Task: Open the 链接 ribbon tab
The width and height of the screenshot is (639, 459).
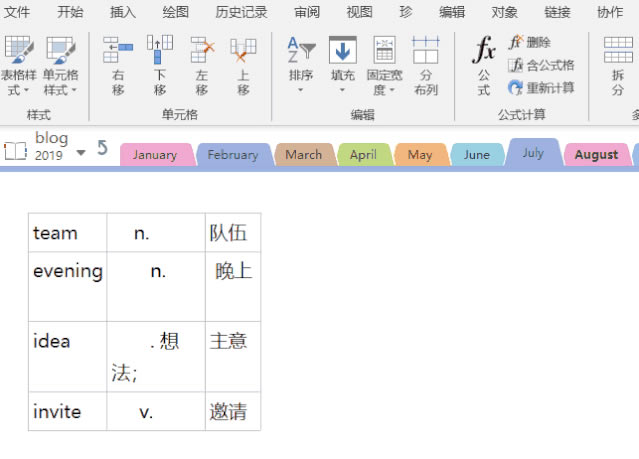Action: (x=557, y=12)
